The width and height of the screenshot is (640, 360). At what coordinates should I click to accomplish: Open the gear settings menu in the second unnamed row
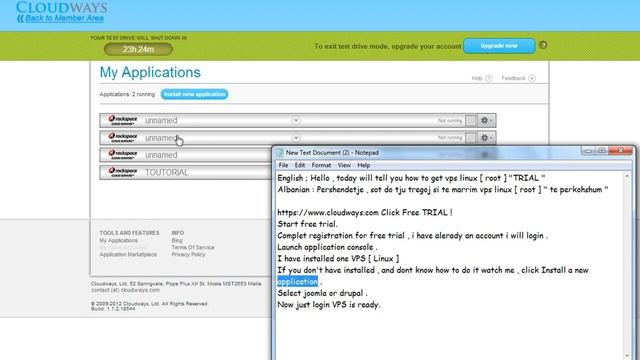click(486, 138)
